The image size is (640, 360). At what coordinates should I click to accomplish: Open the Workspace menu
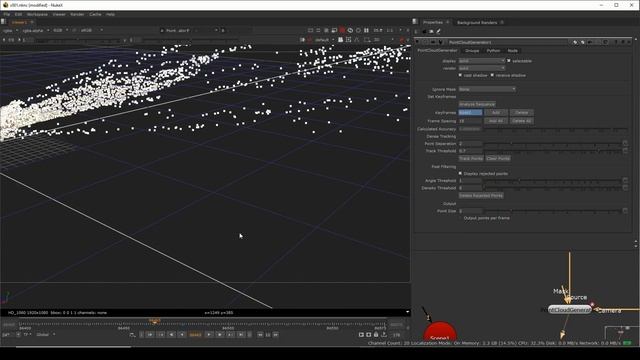click(37, 14)
